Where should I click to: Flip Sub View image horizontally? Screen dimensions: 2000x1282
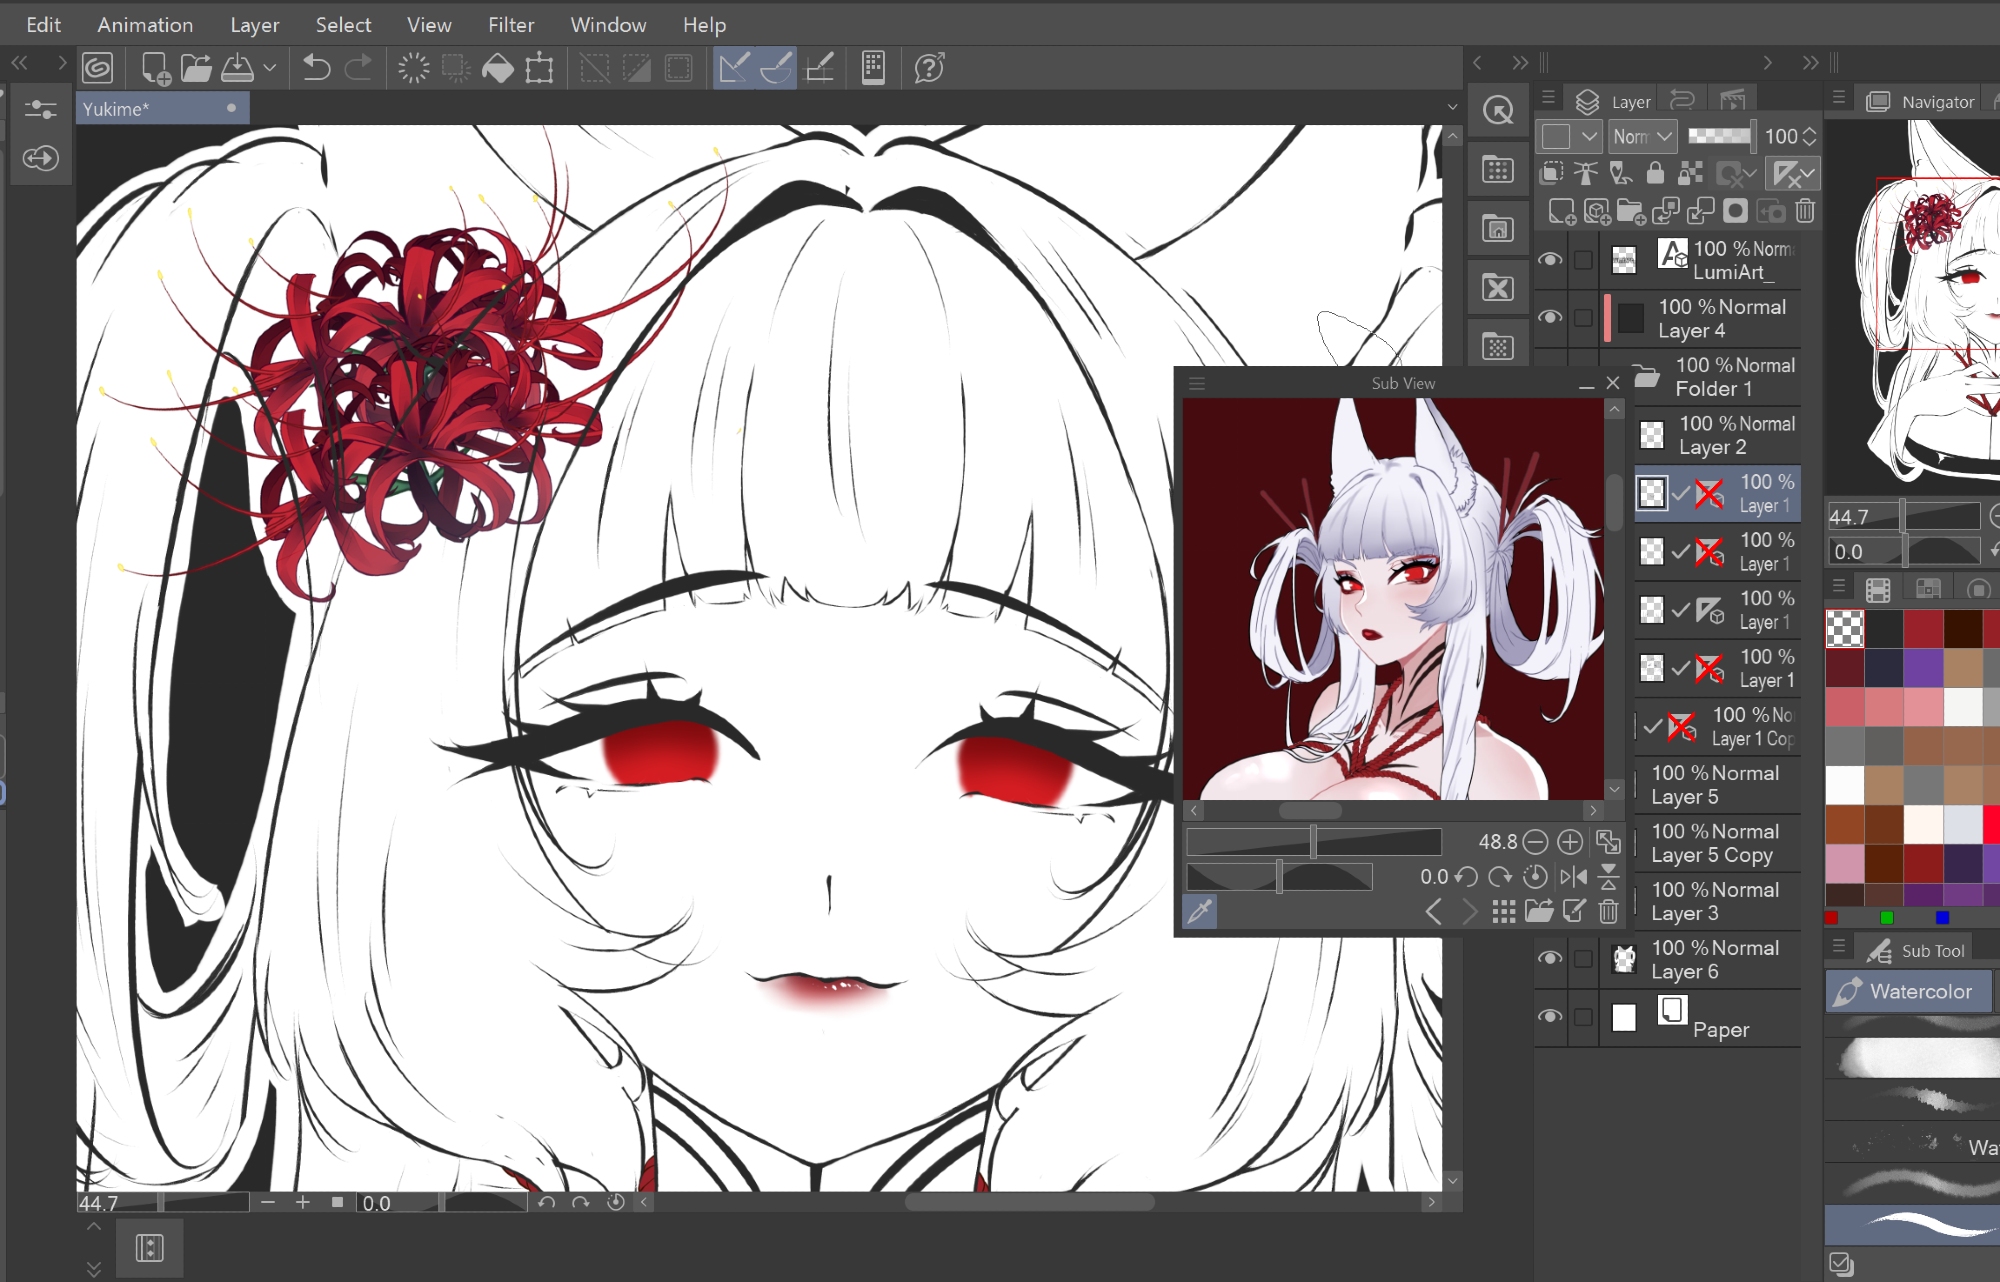(1573, 877)
